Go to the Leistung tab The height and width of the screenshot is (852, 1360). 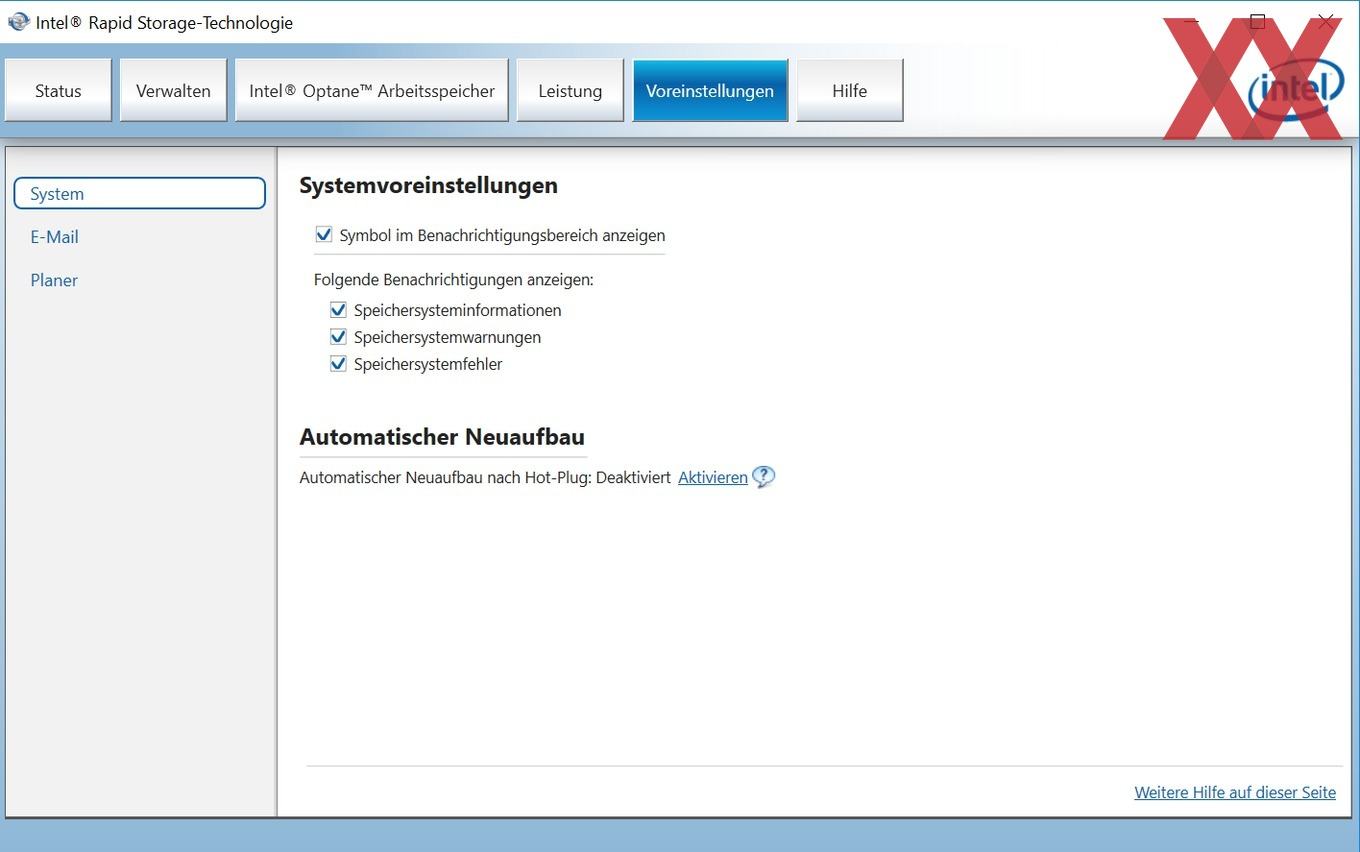click(570, 90)
